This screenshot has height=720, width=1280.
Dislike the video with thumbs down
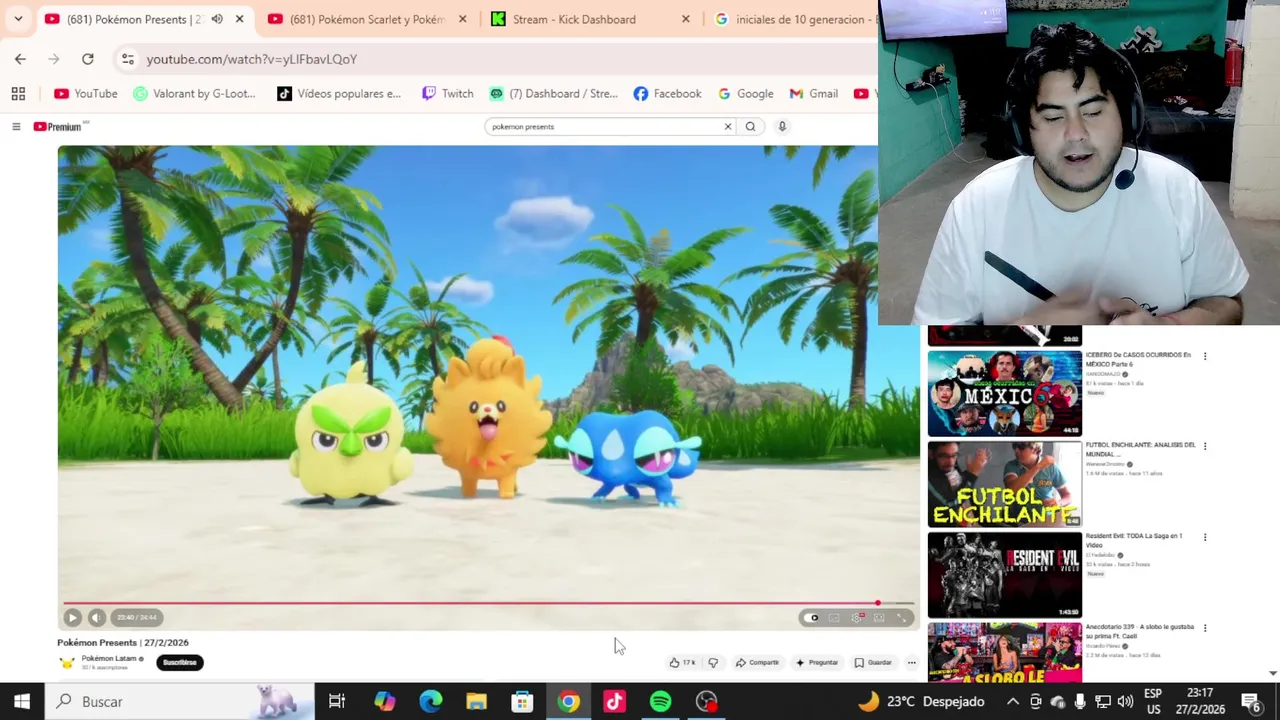click(x=713, y=663)
